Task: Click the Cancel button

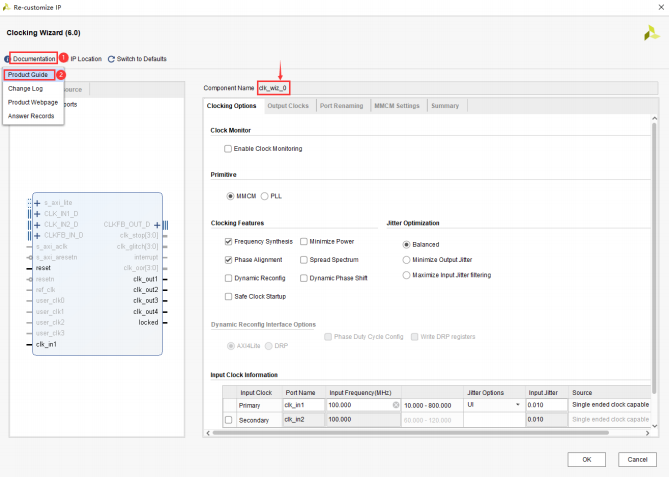Action: [x=637, y=460]
